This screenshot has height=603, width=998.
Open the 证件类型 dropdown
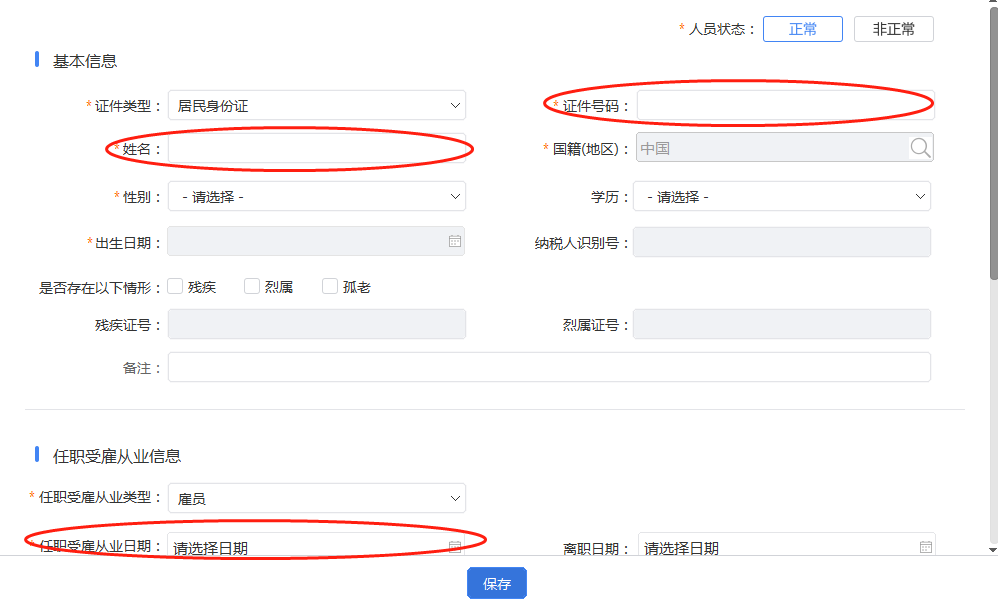(317, 105)
